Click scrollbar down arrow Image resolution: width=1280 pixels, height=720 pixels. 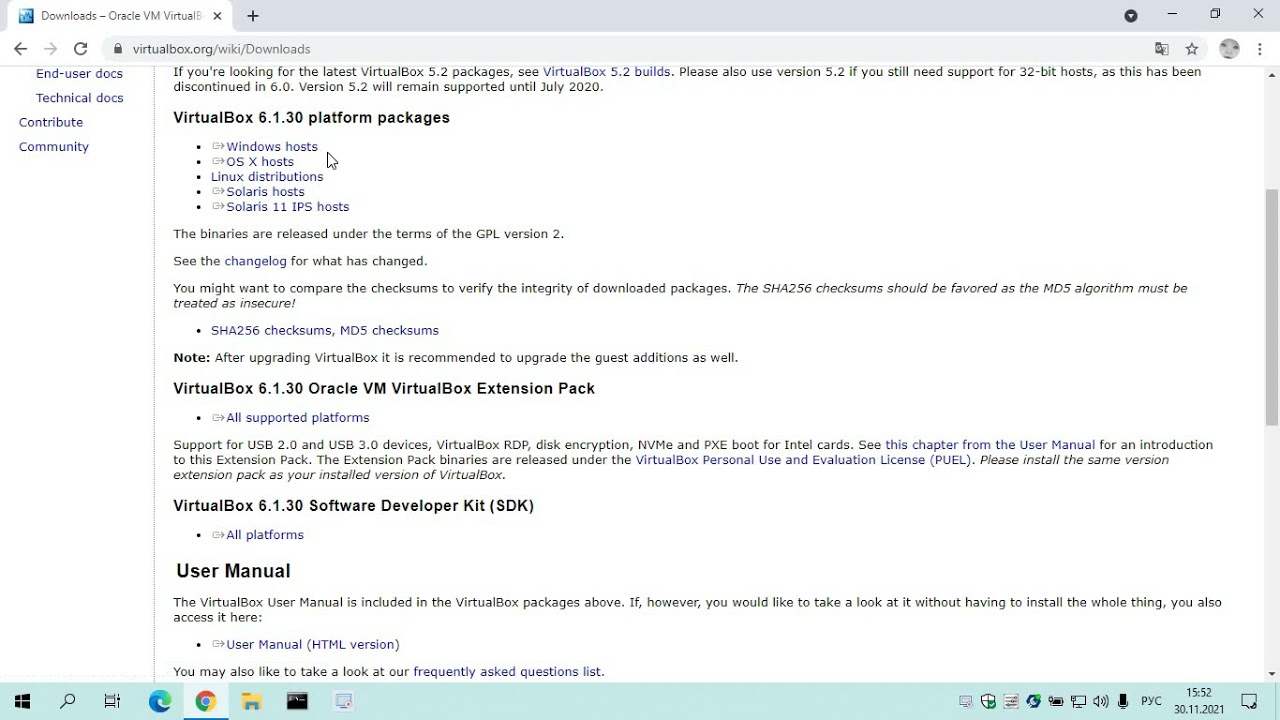[1272, 673]
